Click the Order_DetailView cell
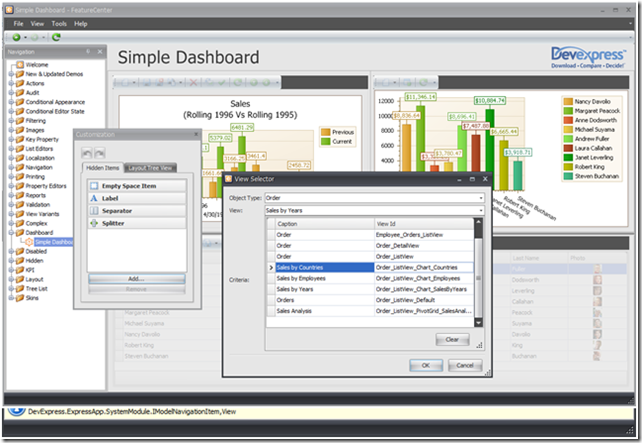642x443 pixels. click(x=424, y=246)
